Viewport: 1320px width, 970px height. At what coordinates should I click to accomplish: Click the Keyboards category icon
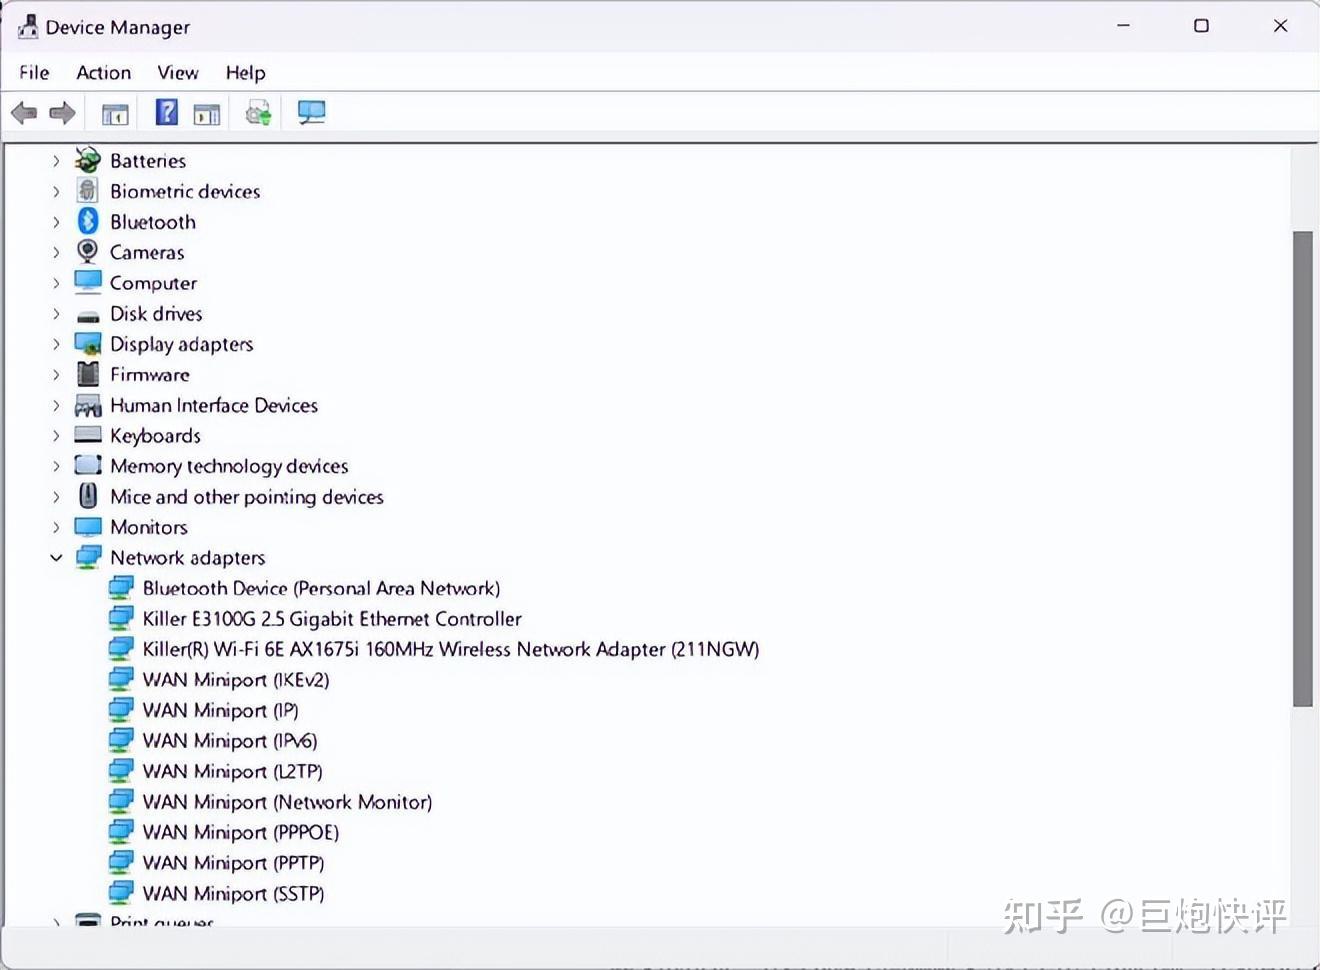click(x=88, y=435)
